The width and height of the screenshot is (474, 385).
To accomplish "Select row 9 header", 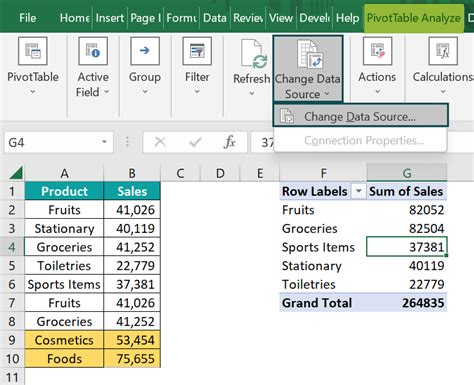I will (12, 340).
